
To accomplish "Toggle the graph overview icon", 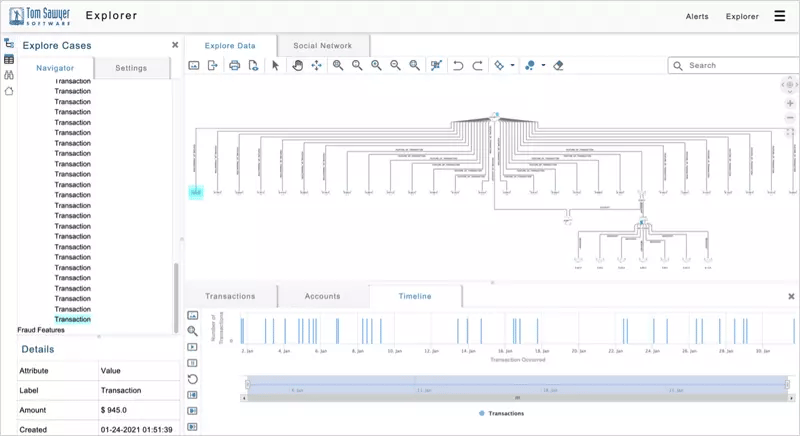I will (x=436, y=65).
